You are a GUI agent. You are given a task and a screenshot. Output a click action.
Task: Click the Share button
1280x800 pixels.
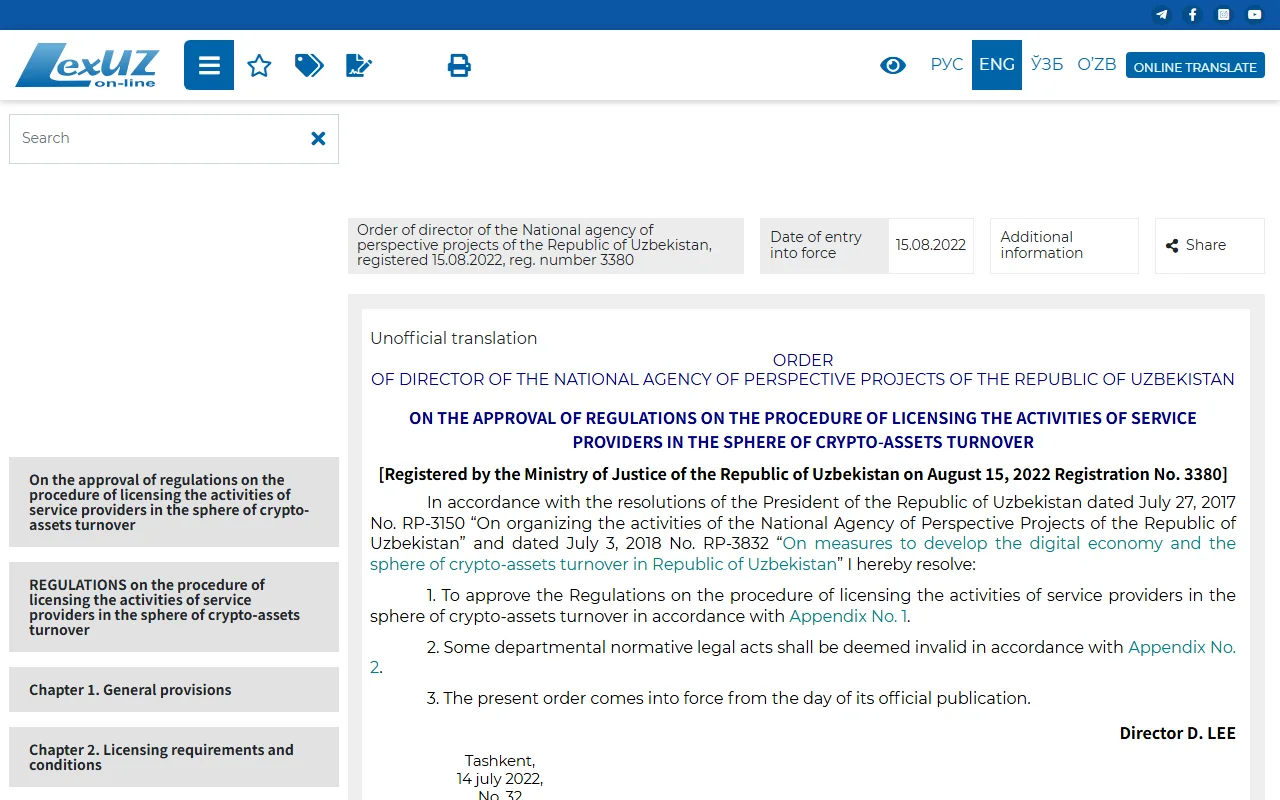tap(1209, 246)
